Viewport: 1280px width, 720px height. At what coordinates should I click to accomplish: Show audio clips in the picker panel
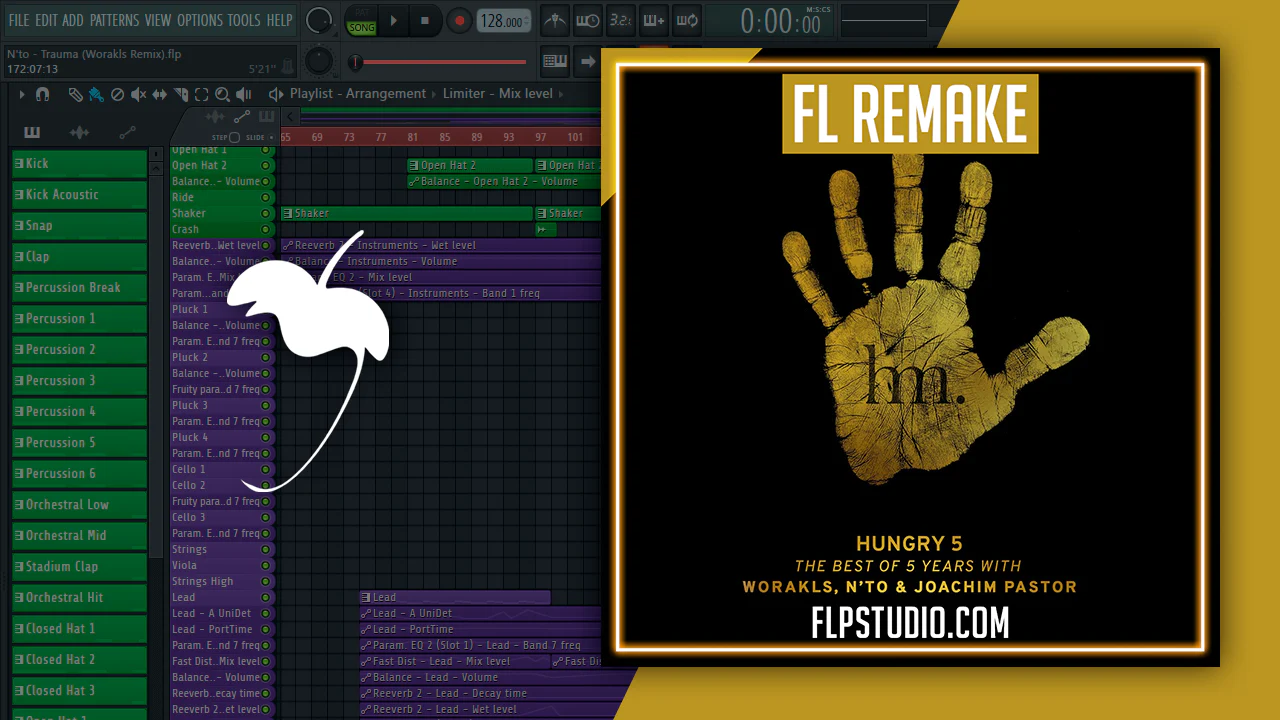click(80, 132)
